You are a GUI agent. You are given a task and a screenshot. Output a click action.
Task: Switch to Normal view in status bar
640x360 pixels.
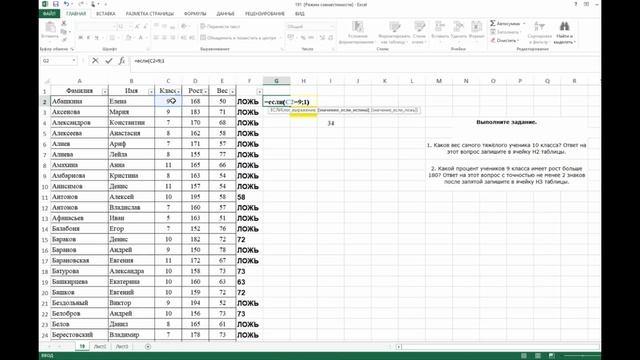(x=524, y=356)
